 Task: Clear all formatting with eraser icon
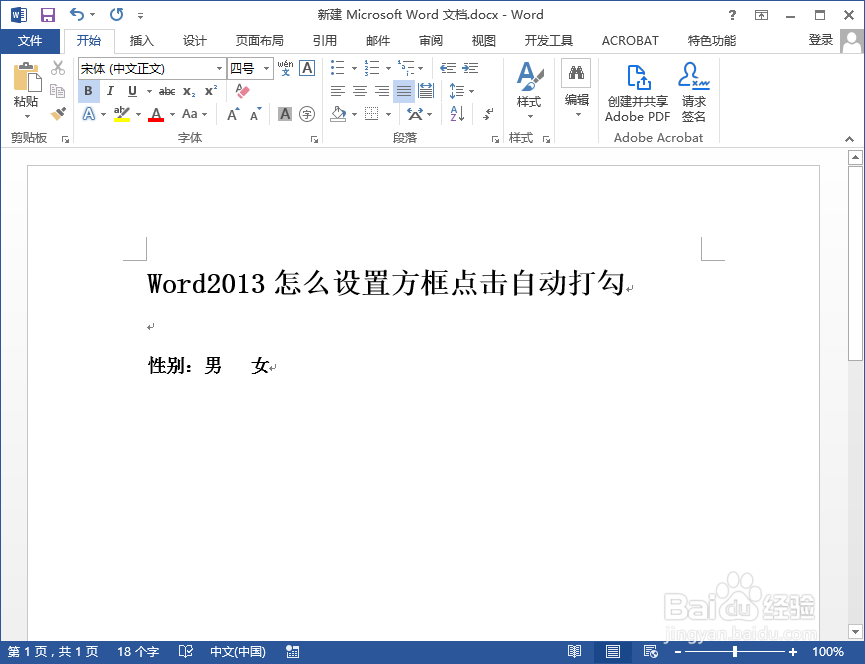(x=242, y=91)
